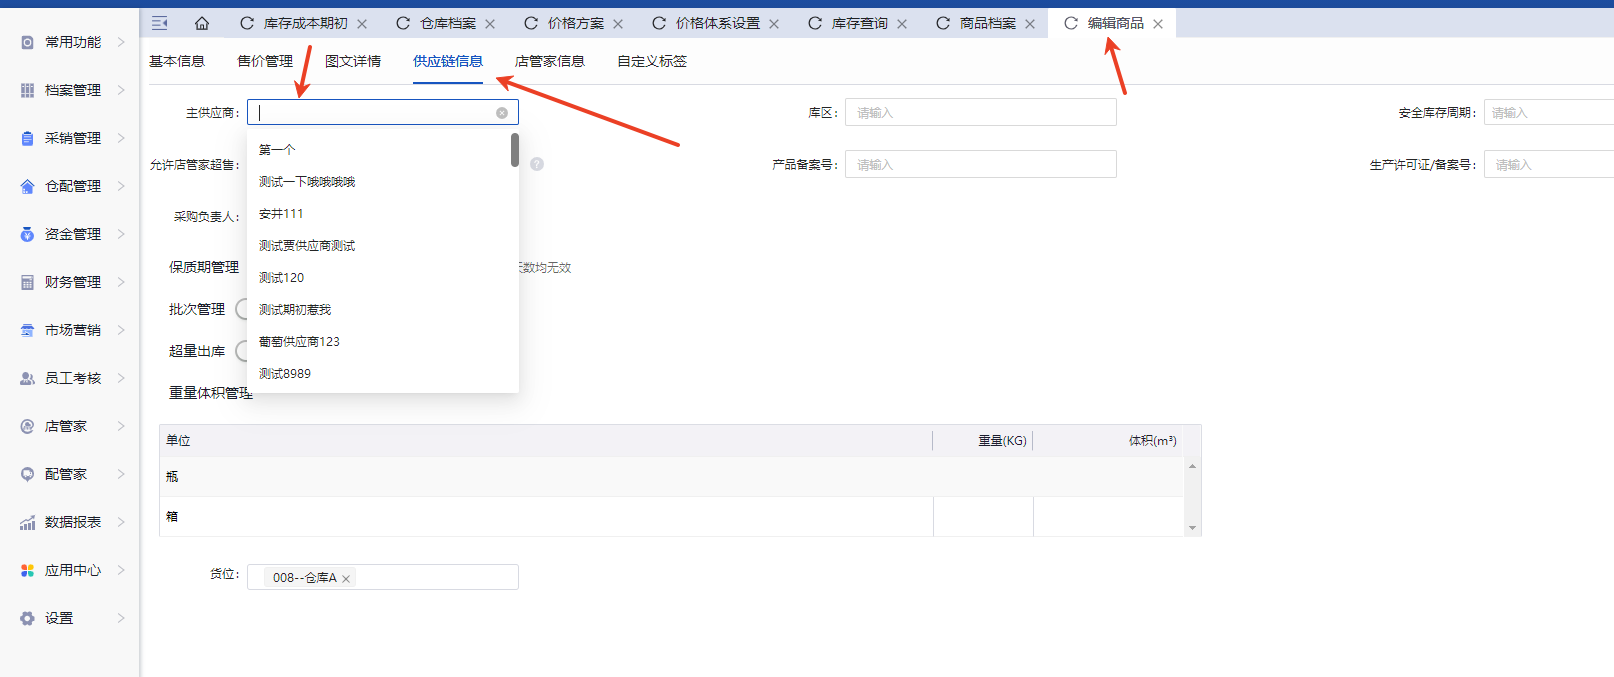This screenshot has width=1614, height=677.
Task: Open the 商品档案 page tab
Action: [987, 23]
